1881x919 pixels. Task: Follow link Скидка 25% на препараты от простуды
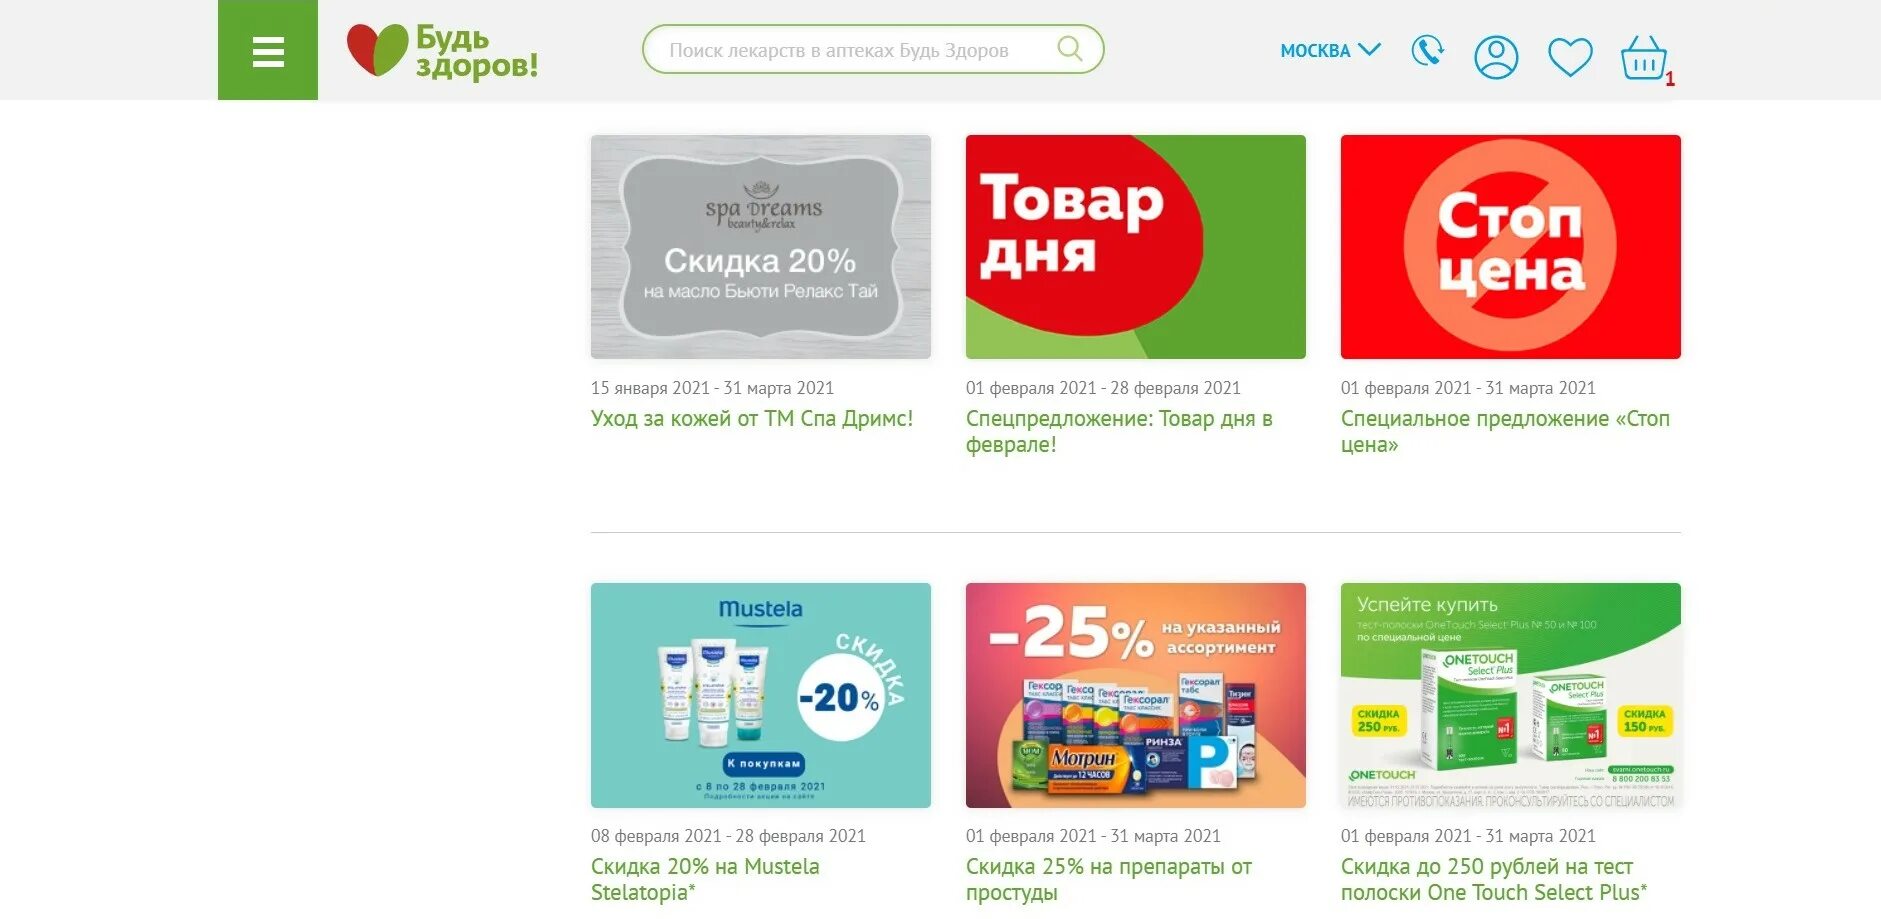click(x=1108, y=879)
